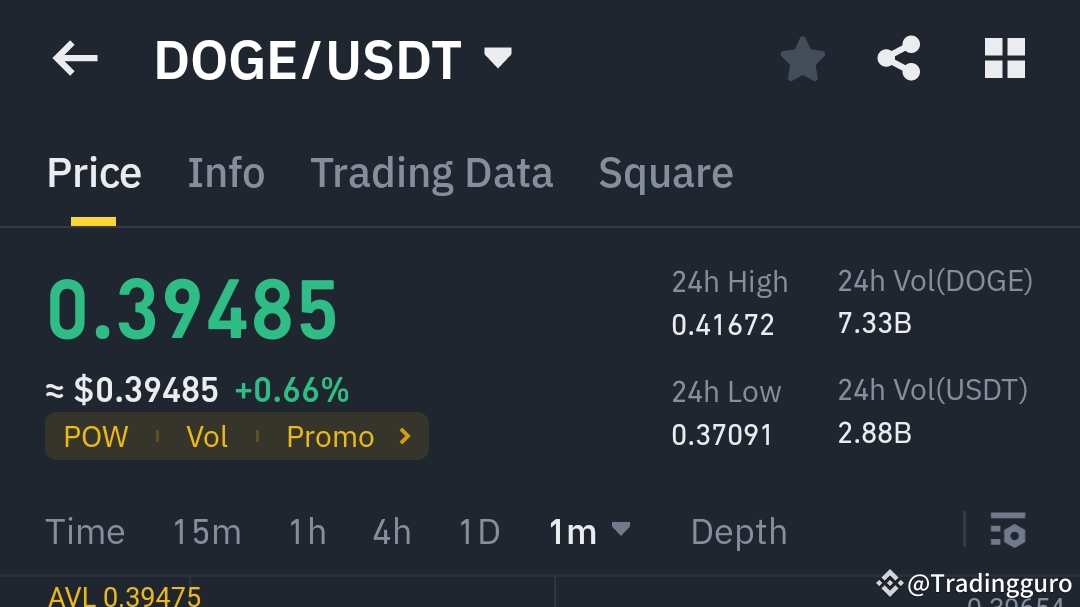Share this trading pair via the share icon
This screenshot has height=607, width=1080.
(898, 58)
